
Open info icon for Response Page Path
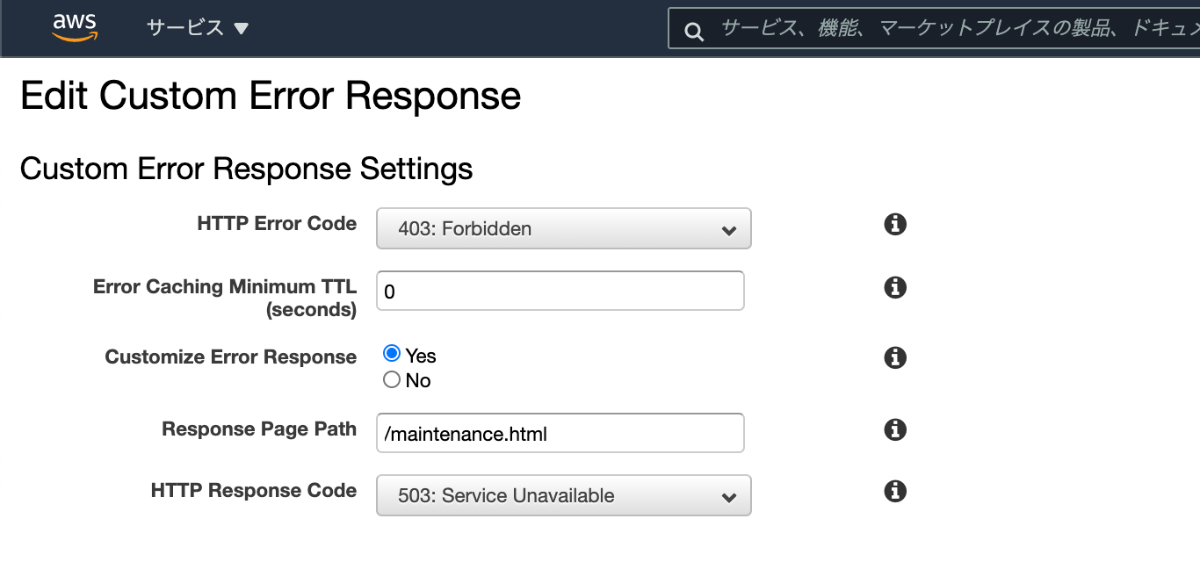click(x=896, y=430)
